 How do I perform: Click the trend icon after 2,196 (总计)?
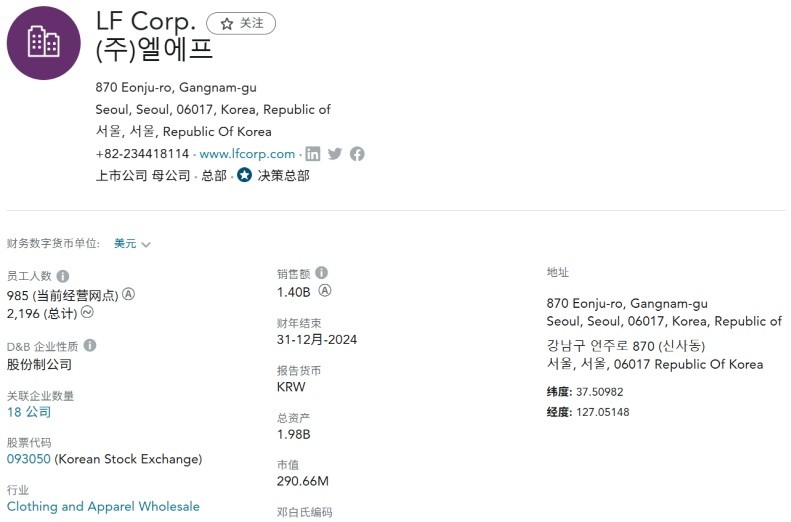tap(87, 313)
